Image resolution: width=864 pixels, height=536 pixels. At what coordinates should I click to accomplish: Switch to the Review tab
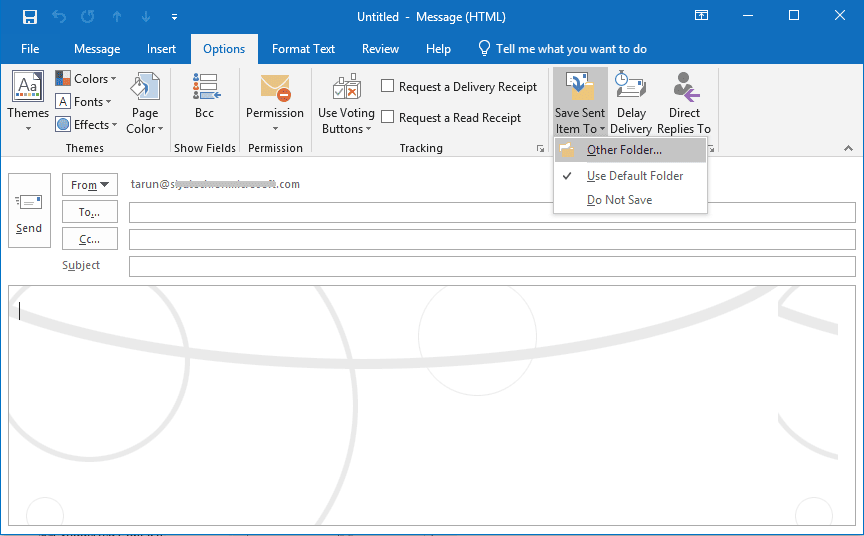[x=380, y=49]
